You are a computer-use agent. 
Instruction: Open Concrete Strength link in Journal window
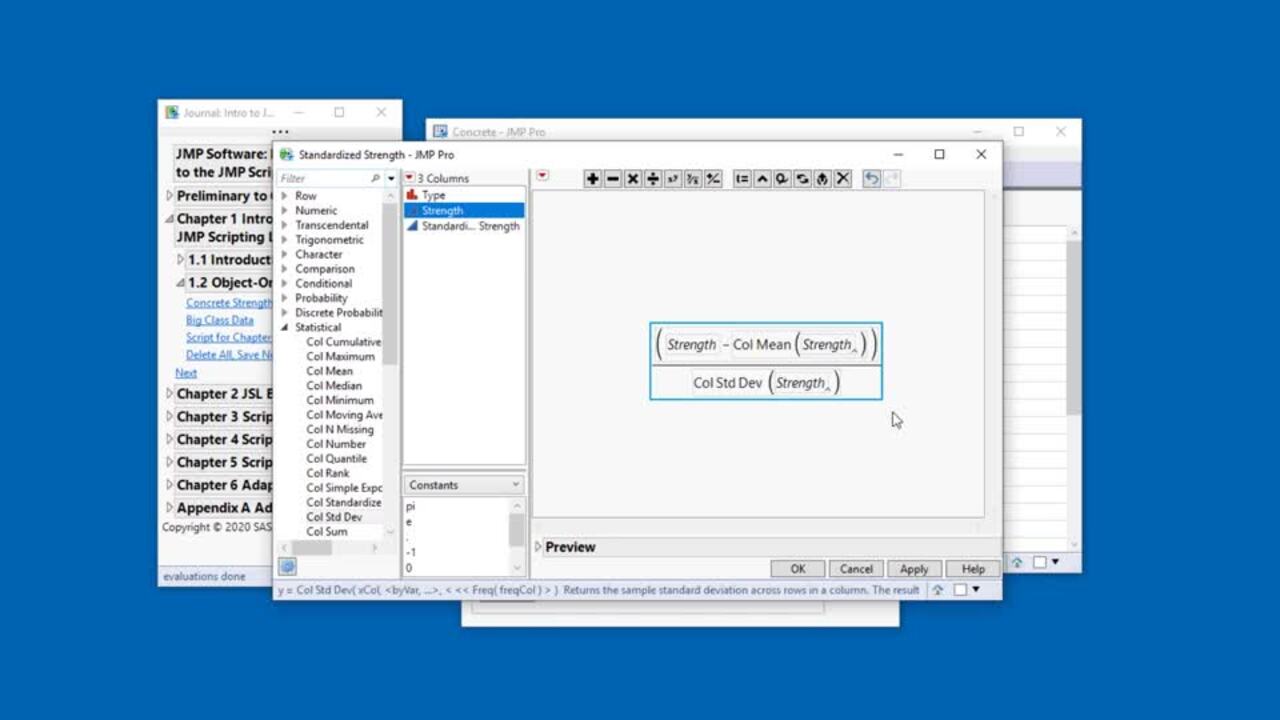point(229,303)
